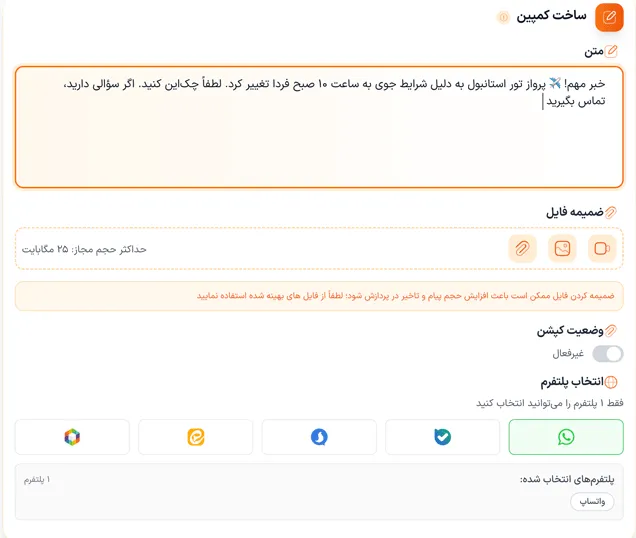Click the info icon beside ساخت کمپین
Image resolution: width=636 pixels, height=538 pixels.
pyautogui.click(x=503, y=18)
